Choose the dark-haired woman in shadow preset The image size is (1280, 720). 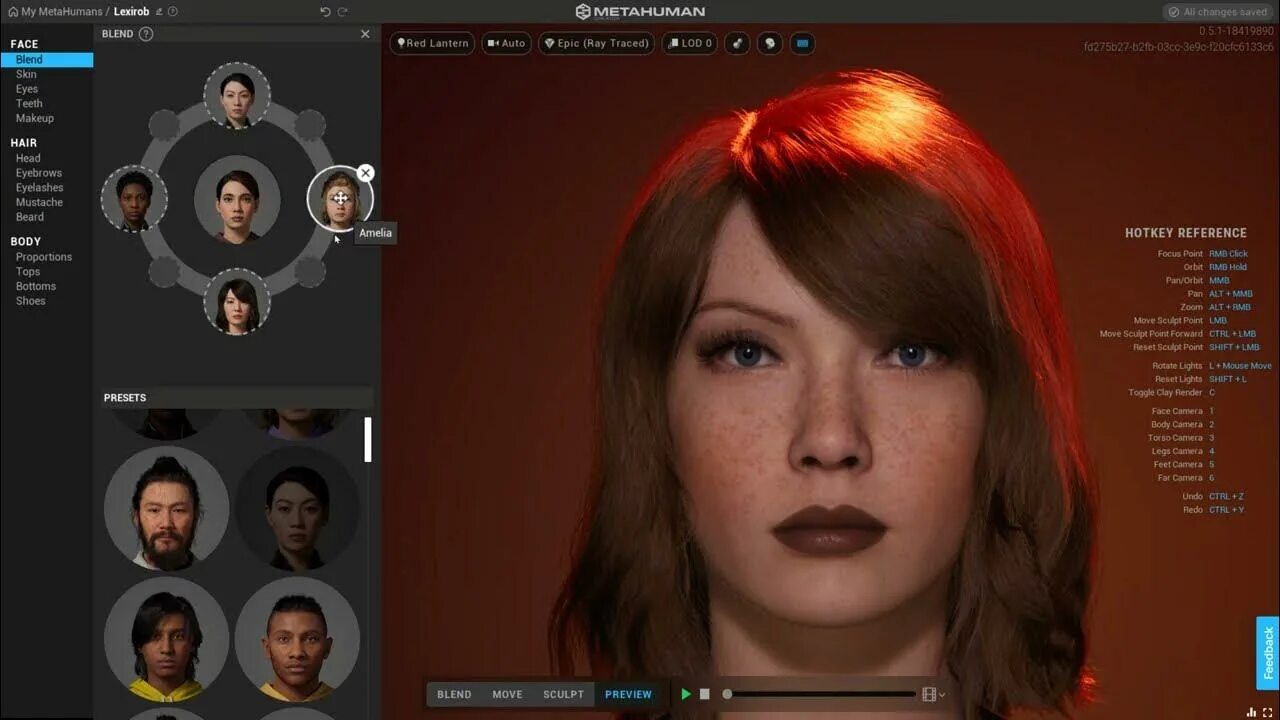point(297,508)
